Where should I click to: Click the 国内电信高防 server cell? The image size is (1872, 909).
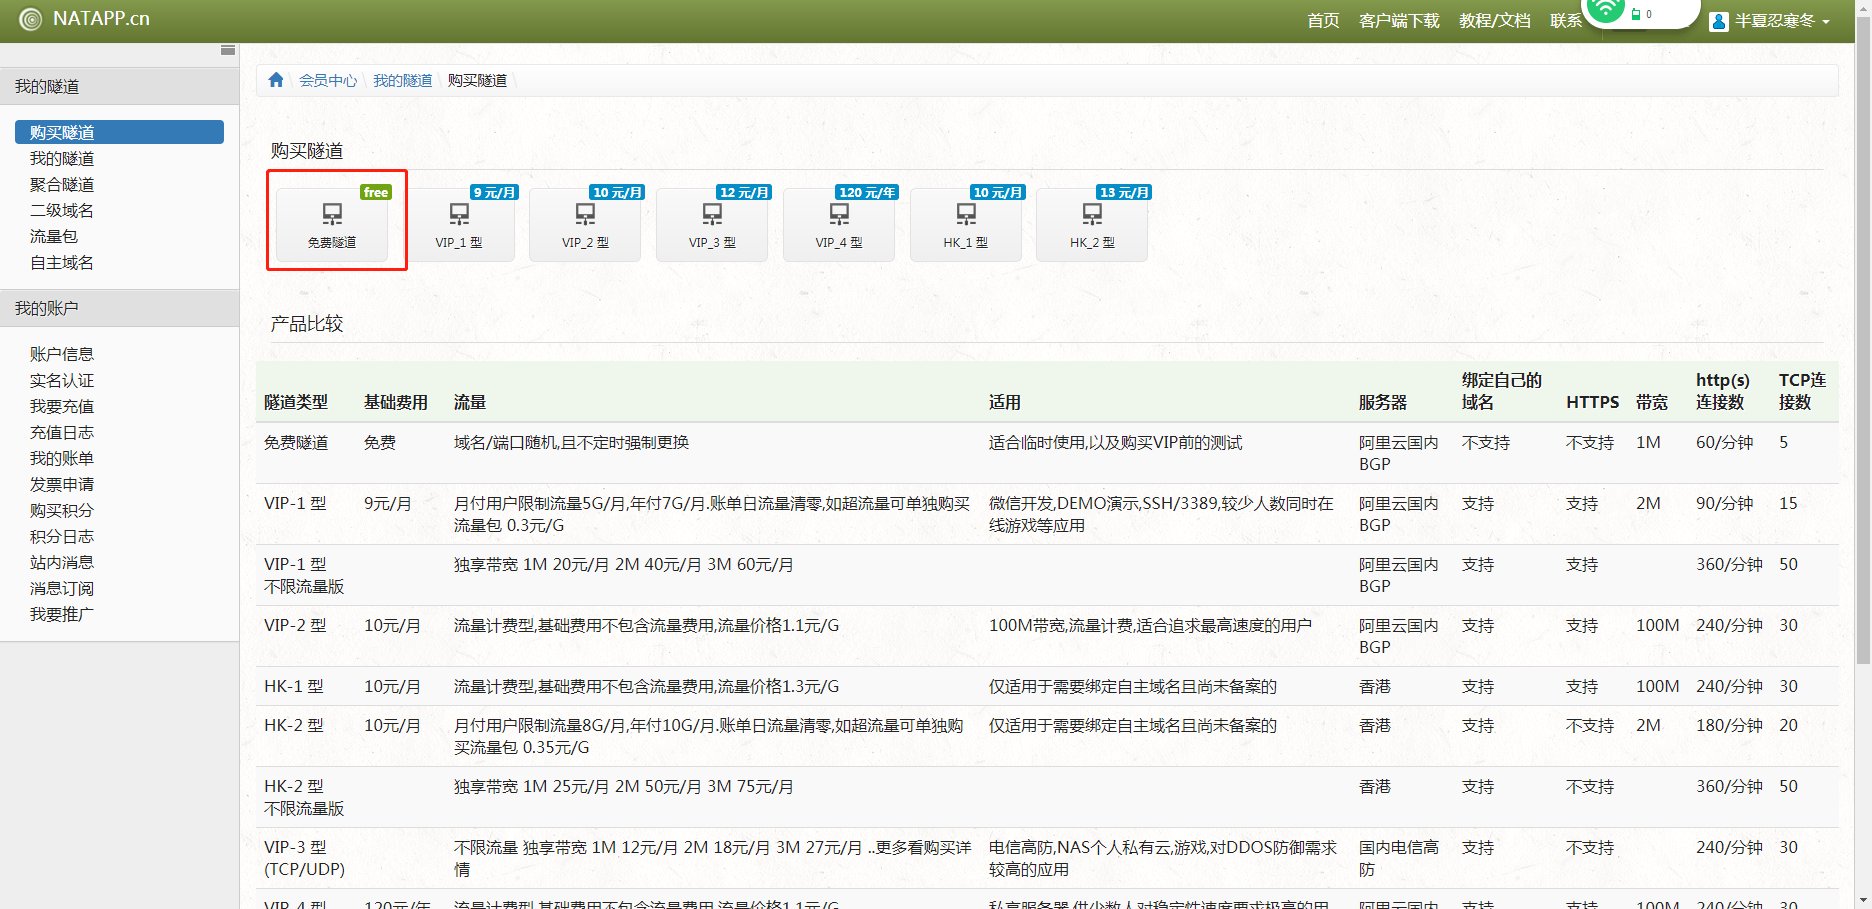(1399, 859)
